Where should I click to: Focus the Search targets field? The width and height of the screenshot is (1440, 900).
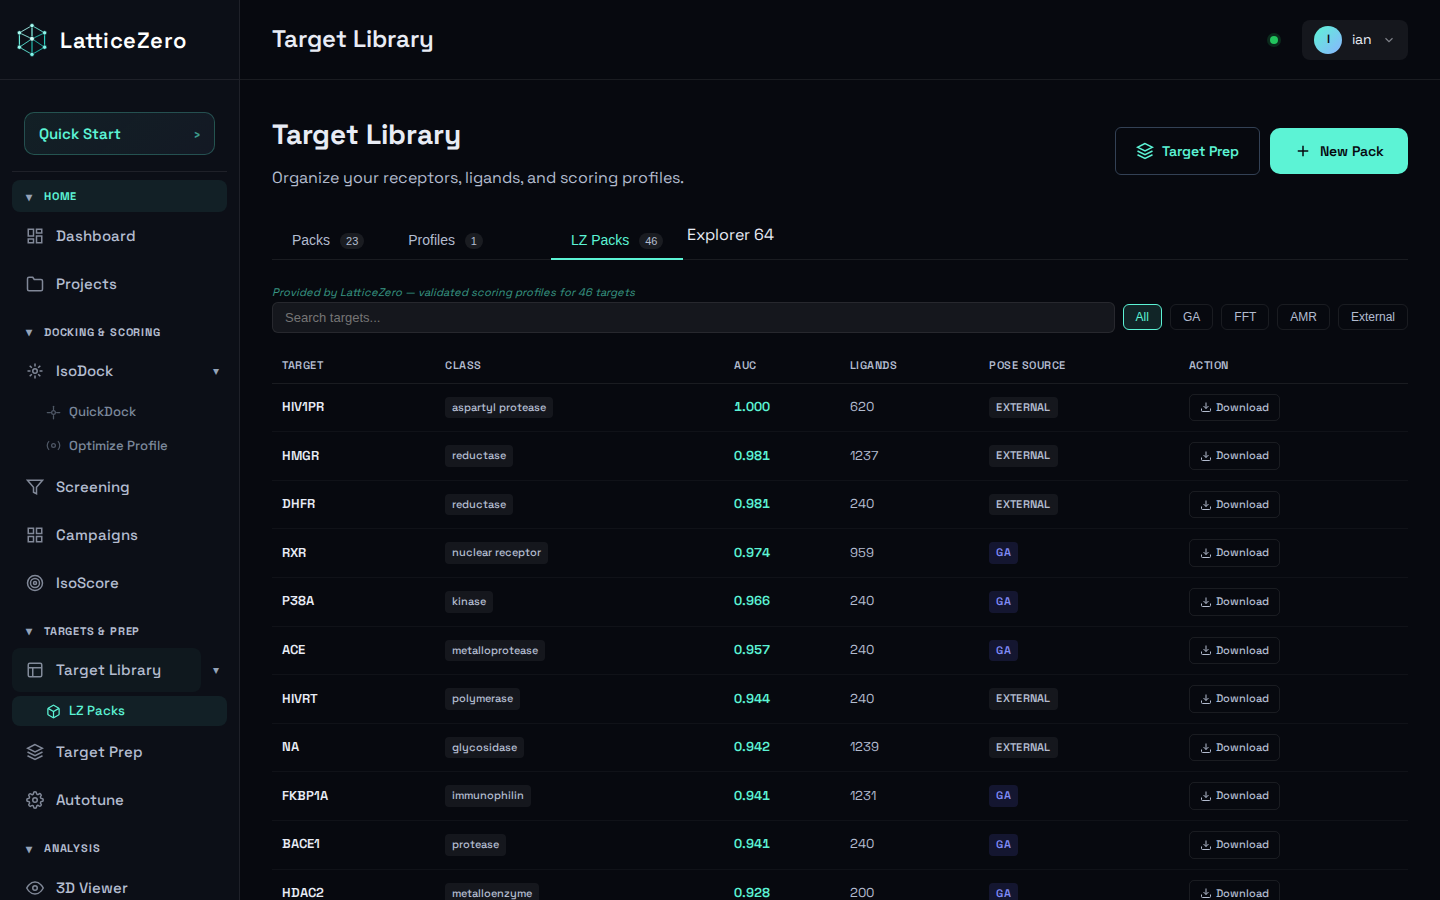693,318
